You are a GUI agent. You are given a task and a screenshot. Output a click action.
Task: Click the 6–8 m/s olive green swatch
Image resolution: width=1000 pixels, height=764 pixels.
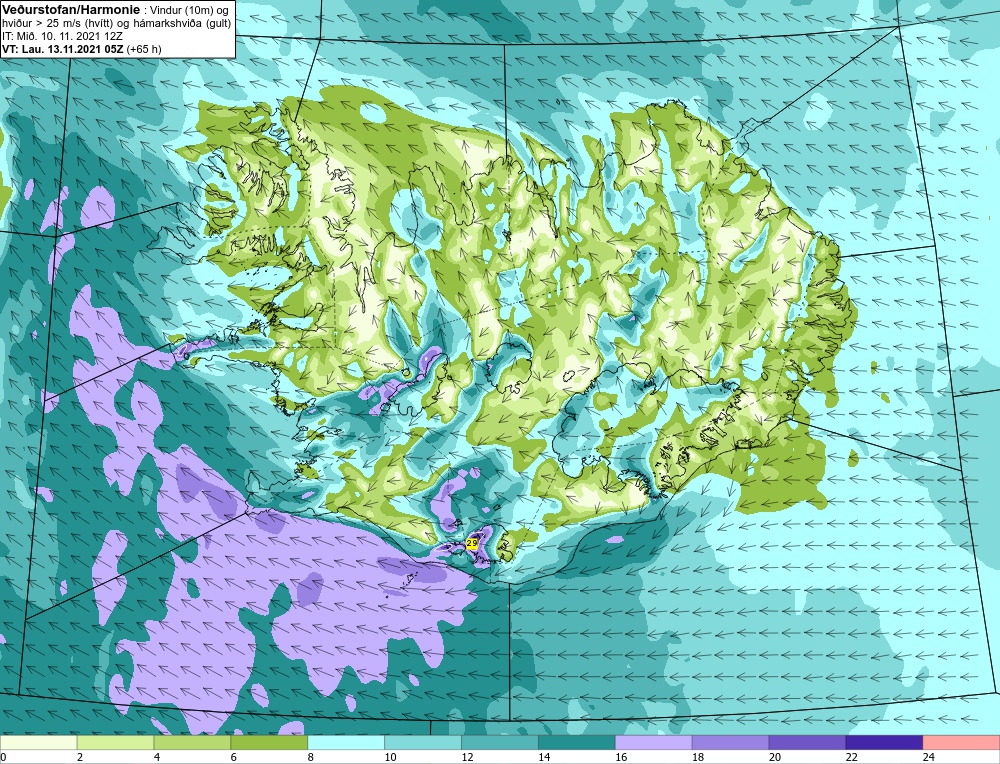[x=269, y=742]
